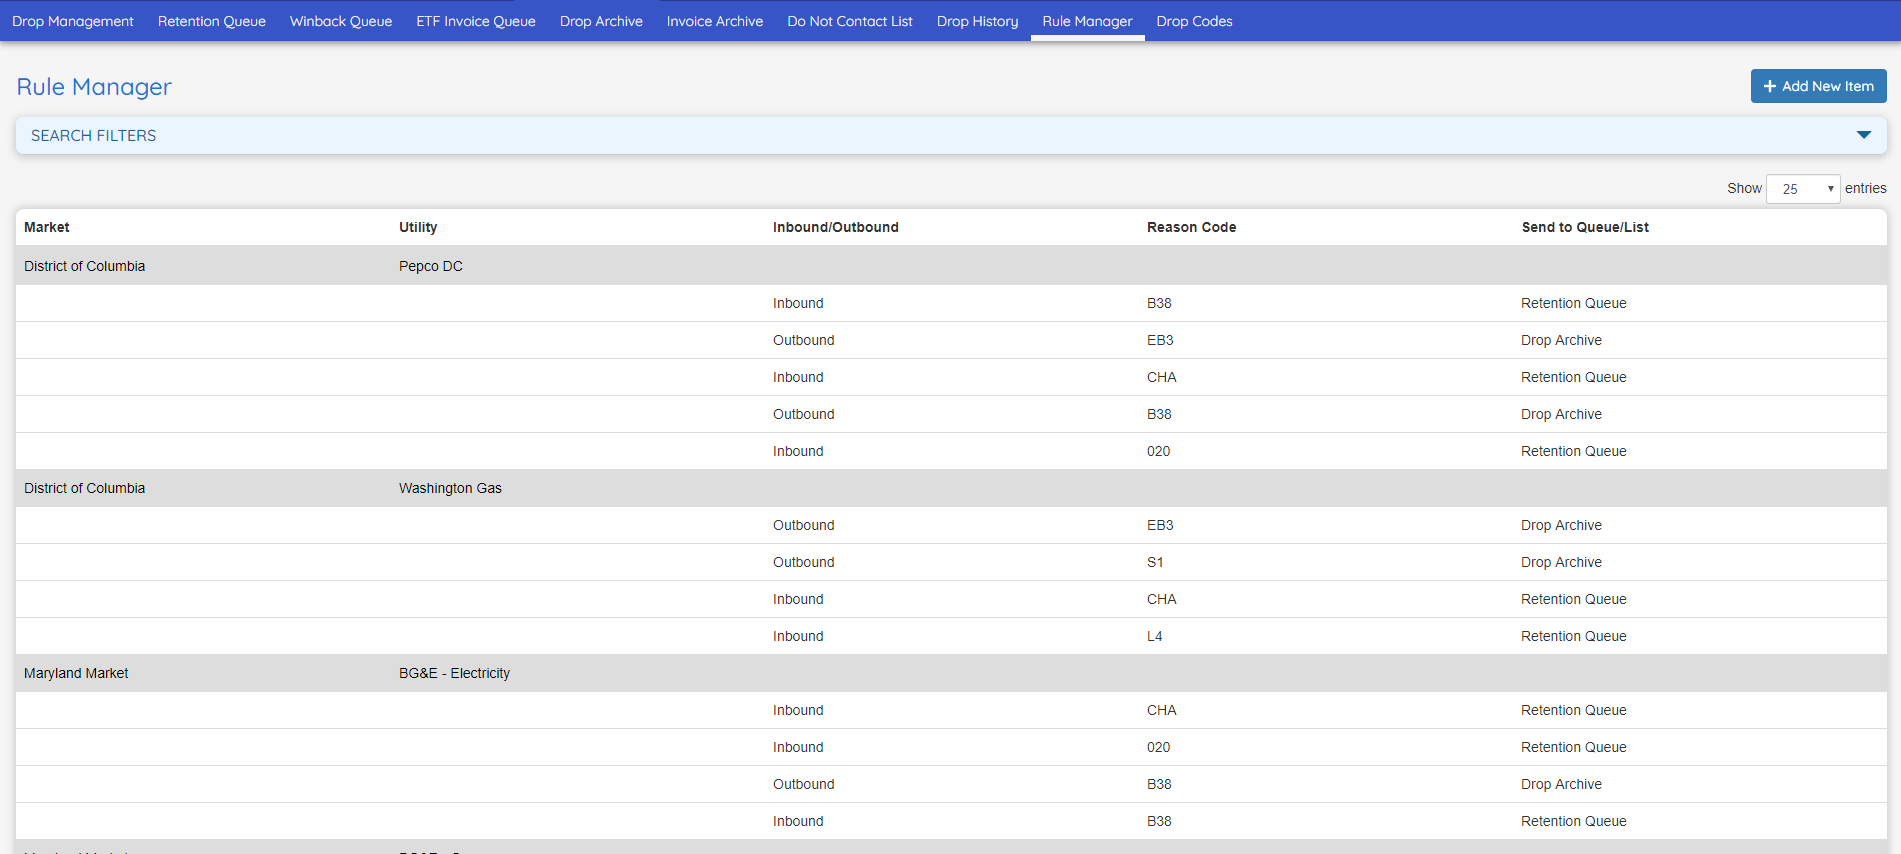Viewport: 1901px width, 854px height.
Task: Sort by Send to Queue/List header
Action: (1585, 227)
